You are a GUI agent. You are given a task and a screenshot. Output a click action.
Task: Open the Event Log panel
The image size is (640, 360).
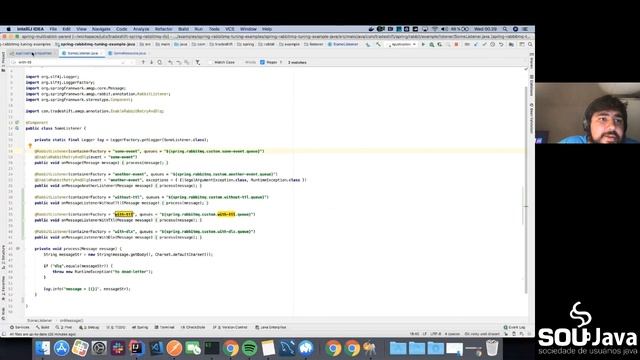[514, 327]
